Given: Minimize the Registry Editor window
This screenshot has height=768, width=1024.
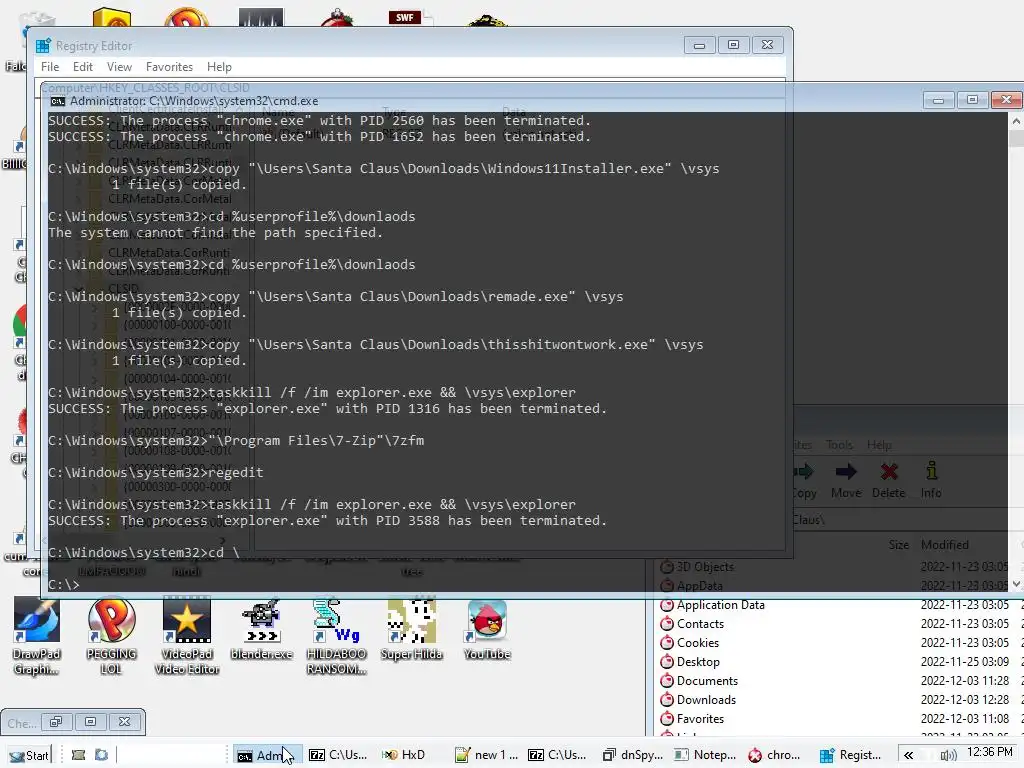Looking at the screenshot, I should (699, 45).
